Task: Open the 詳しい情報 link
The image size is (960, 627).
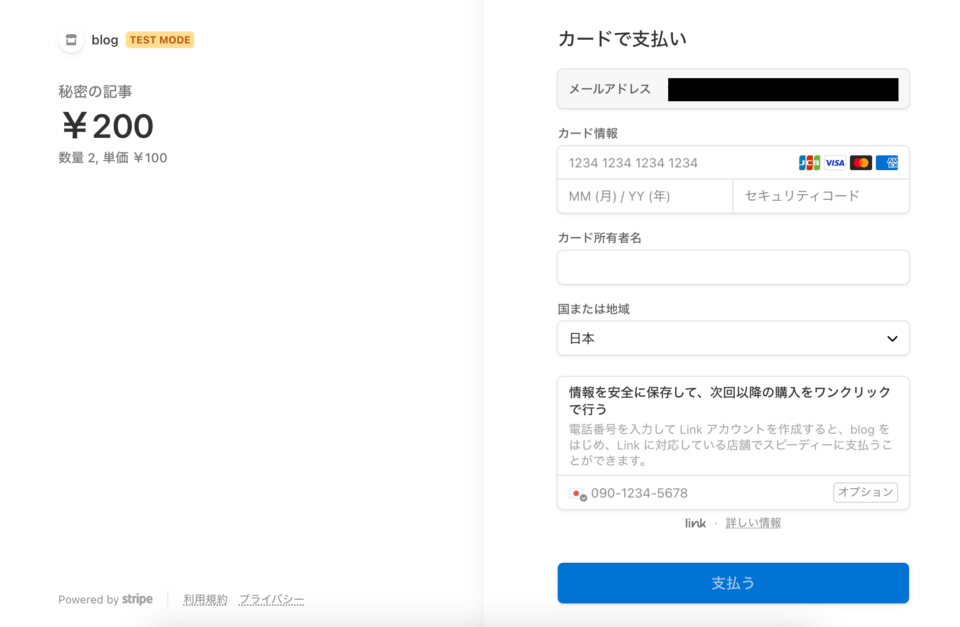Action: click(753, 523)
